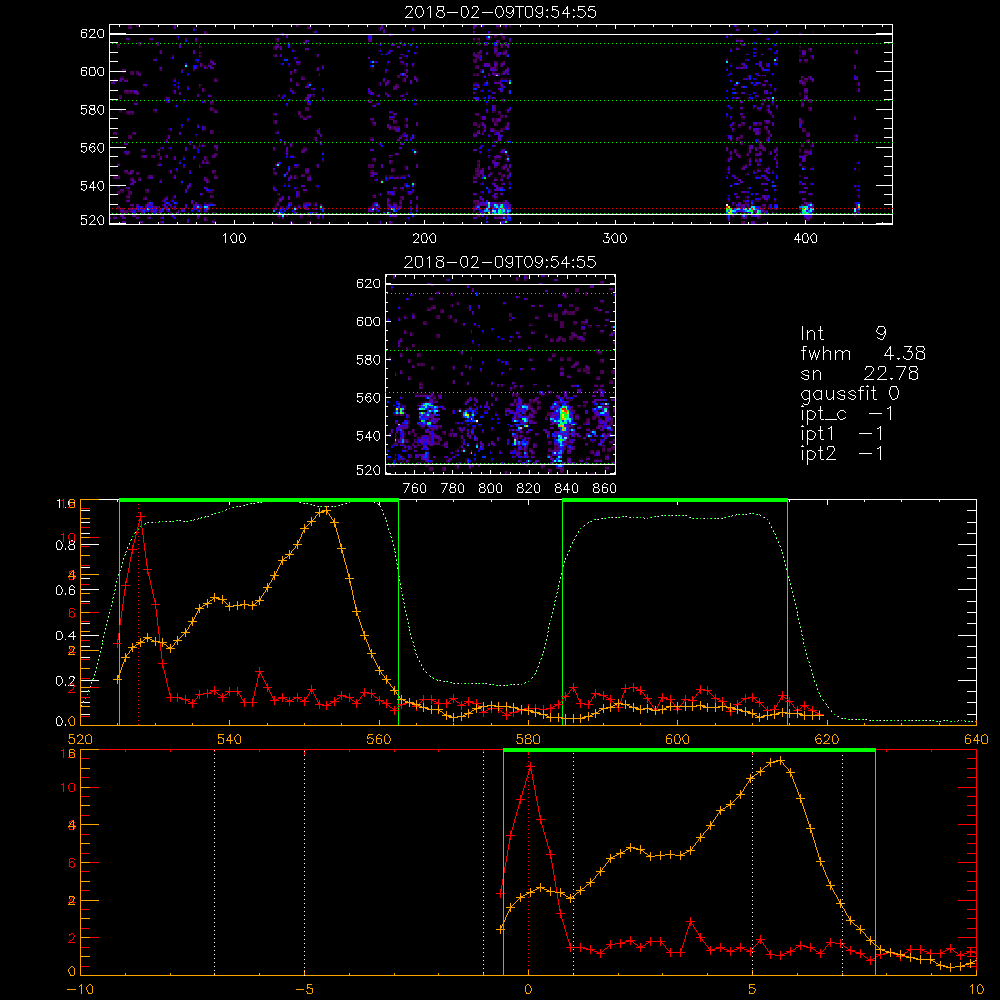Select the "ipt_c -1" readout line
This screenshot has height=1000, width=1000.
tap(847, 414)
